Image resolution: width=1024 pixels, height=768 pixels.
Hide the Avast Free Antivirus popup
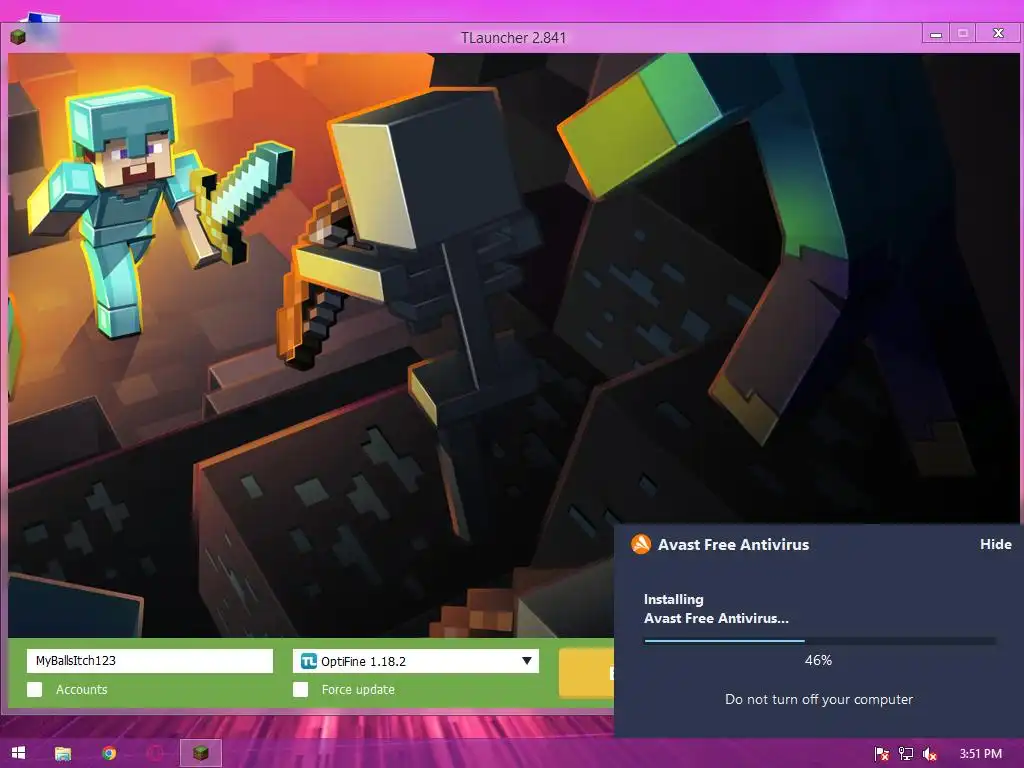(995, 544)
